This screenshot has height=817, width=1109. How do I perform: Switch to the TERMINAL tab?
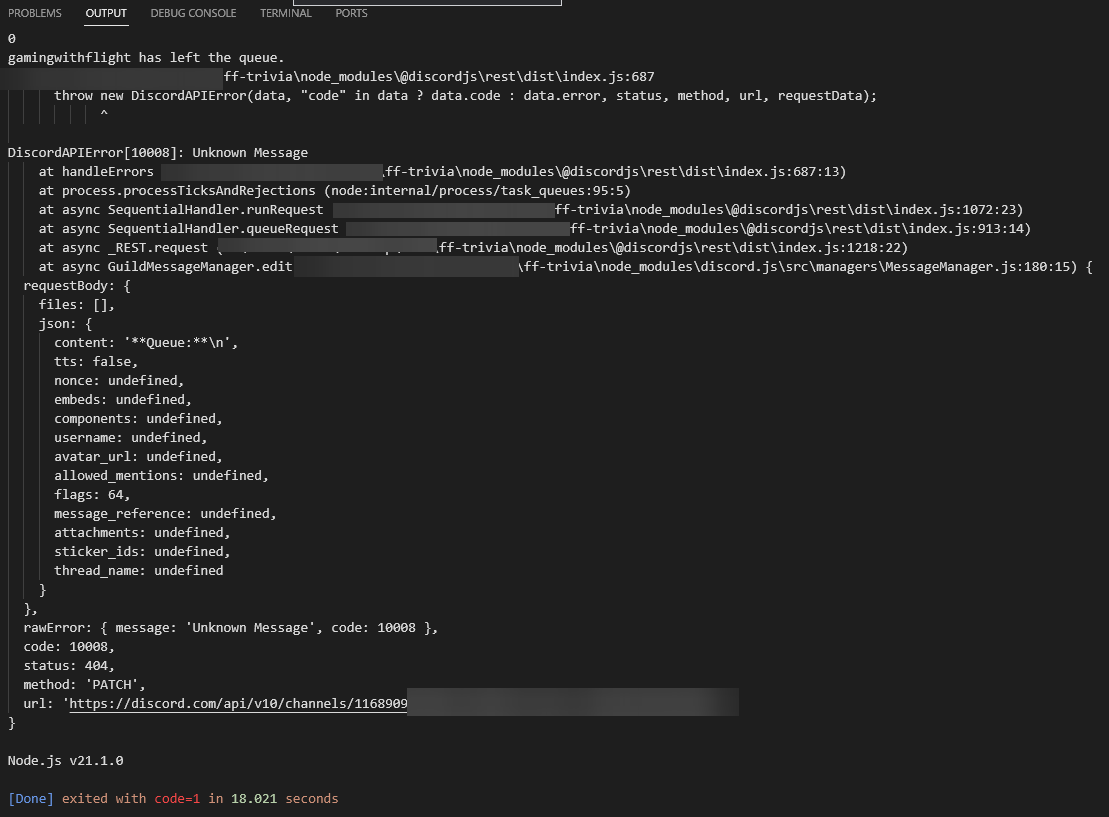pyautogui.click(x=286, y=13)
